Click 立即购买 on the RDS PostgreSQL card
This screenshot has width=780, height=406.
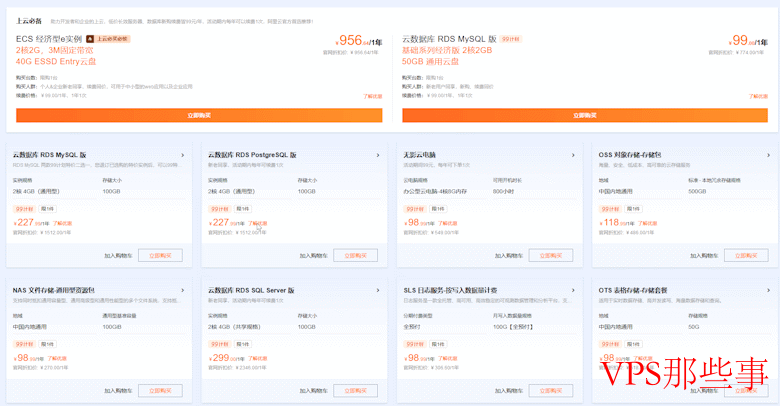[356, 256]
